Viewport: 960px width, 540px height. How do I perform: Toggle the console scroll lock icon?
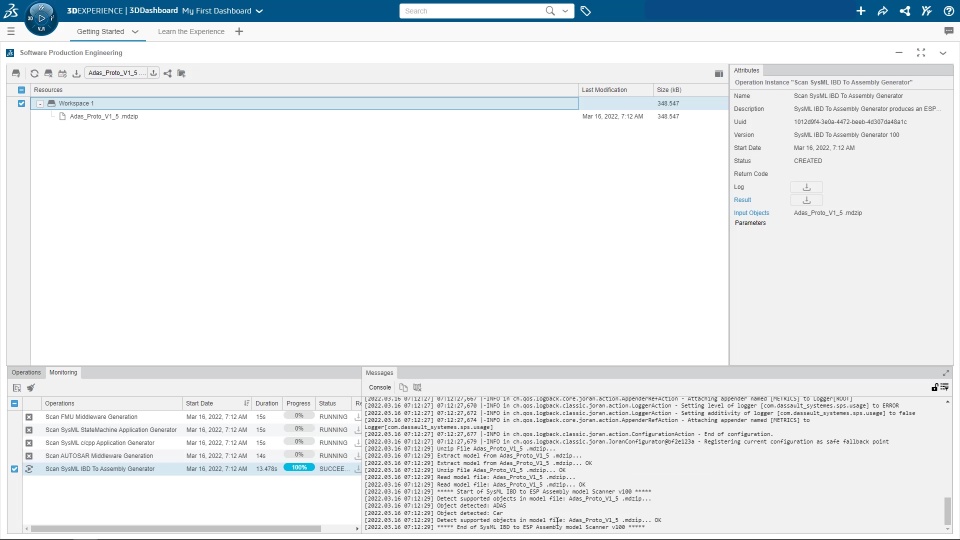coord(935,387)
